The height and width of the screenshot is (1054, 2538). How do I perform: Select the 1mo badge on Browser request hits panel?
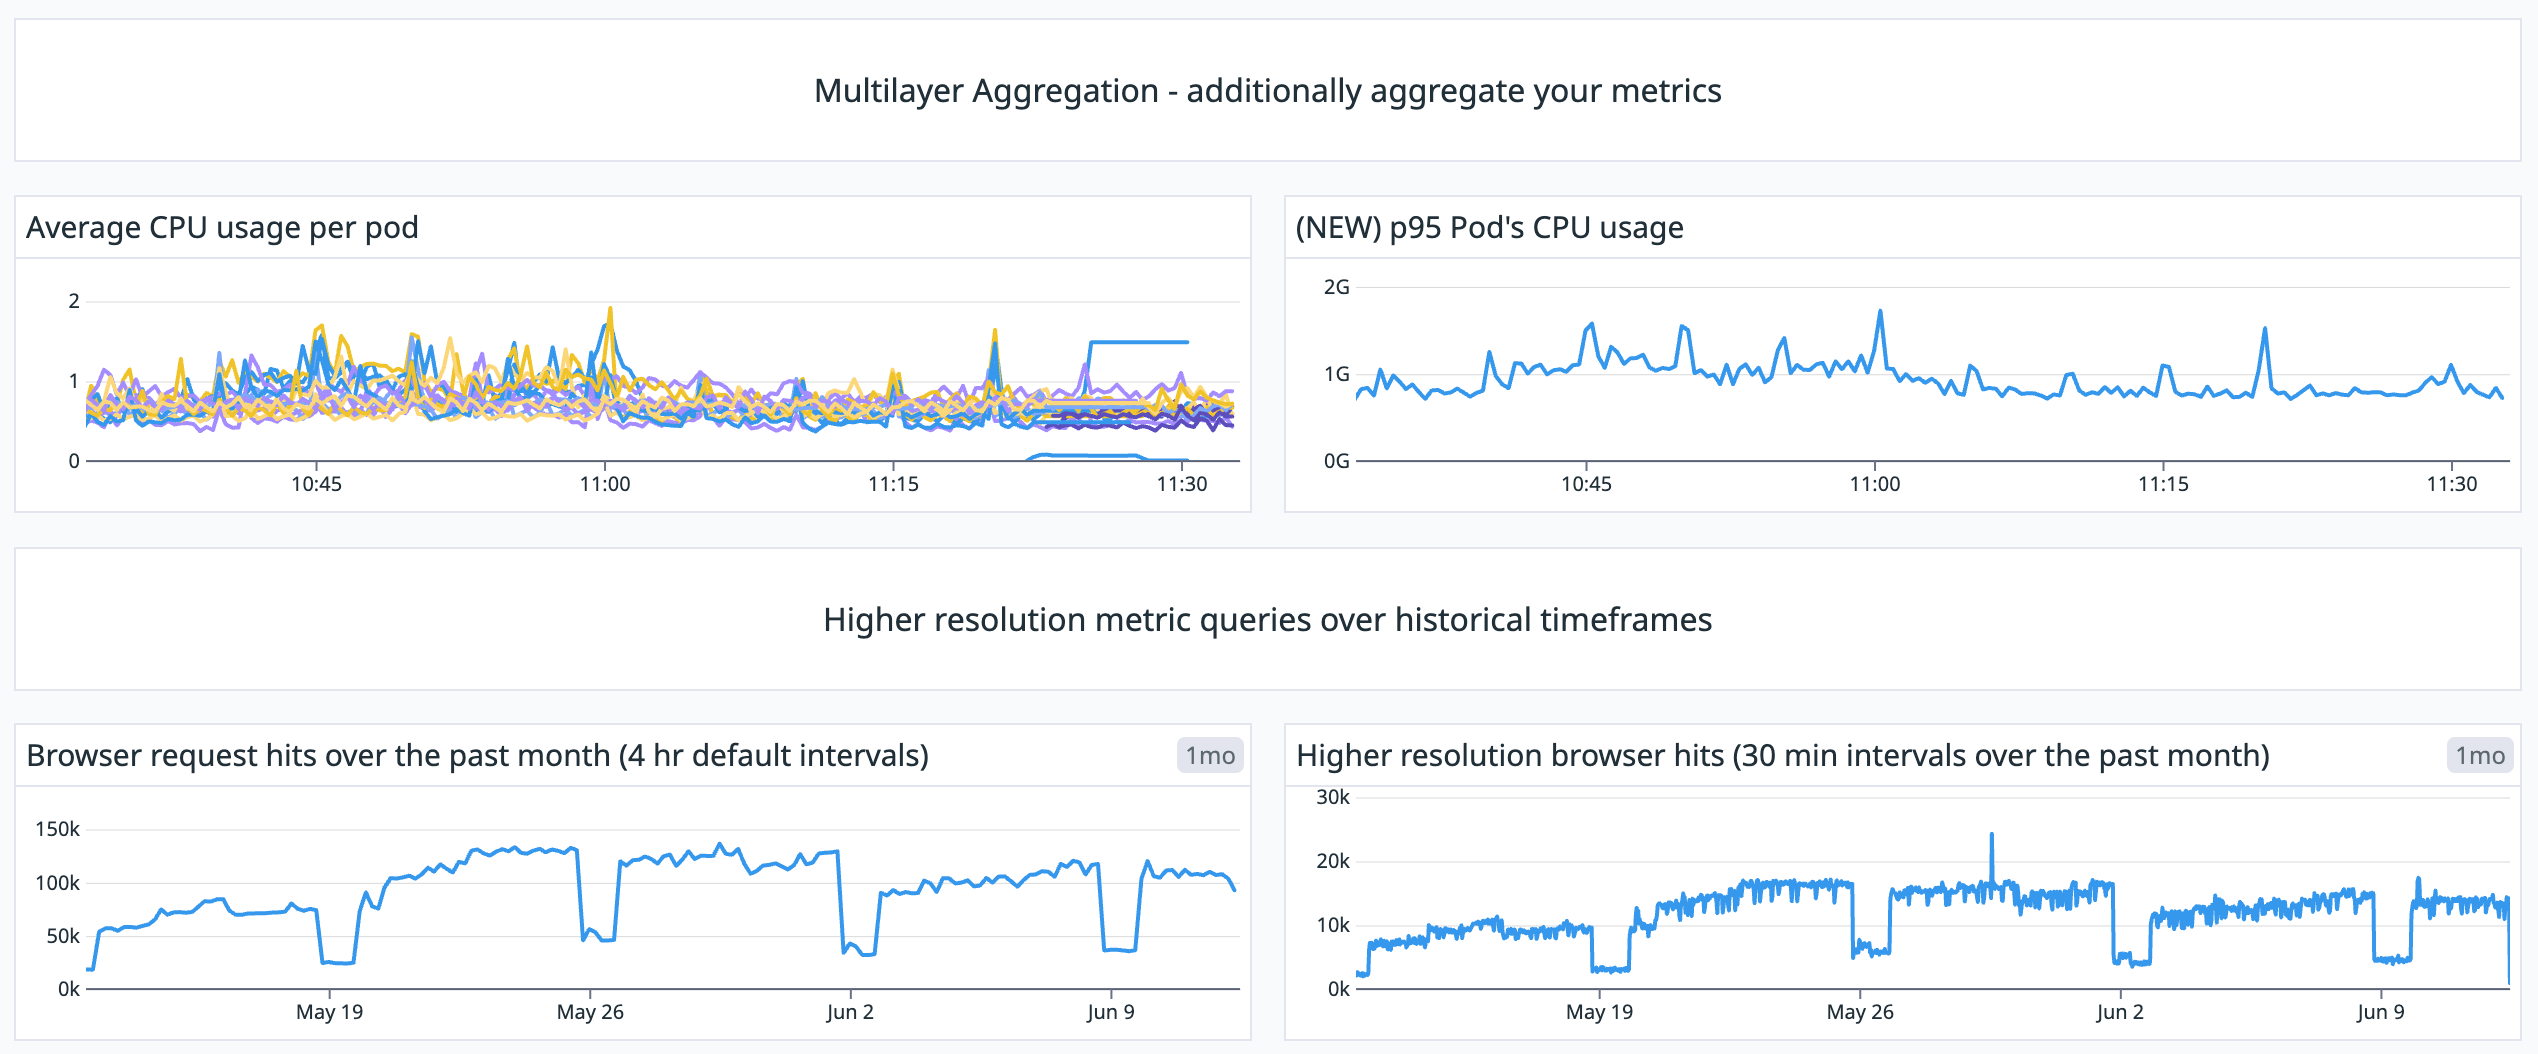1213,756
